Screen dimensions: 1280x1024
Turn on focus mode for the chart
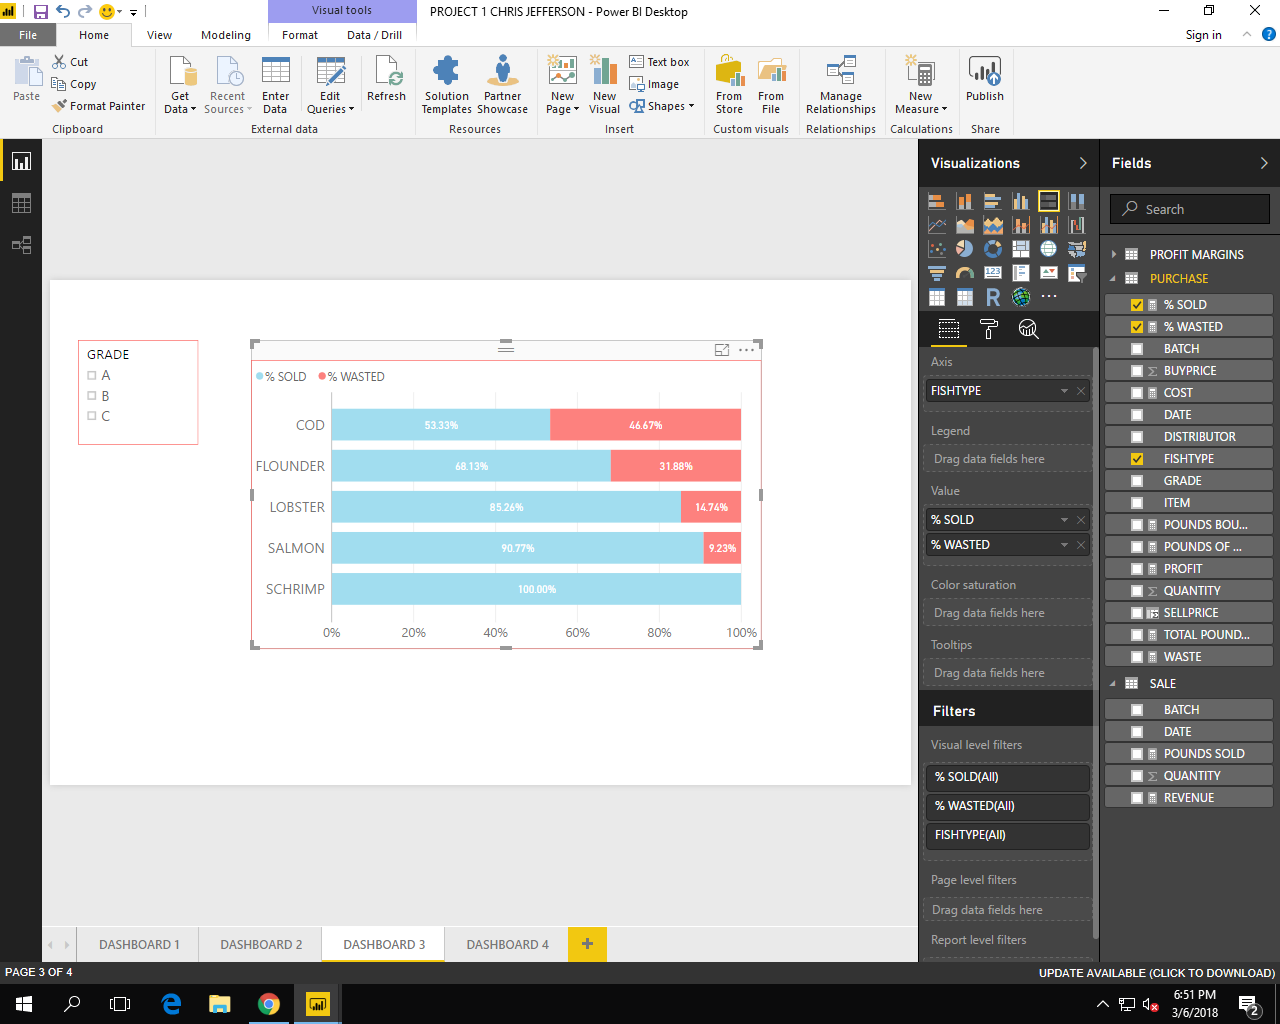pos(722,350)
